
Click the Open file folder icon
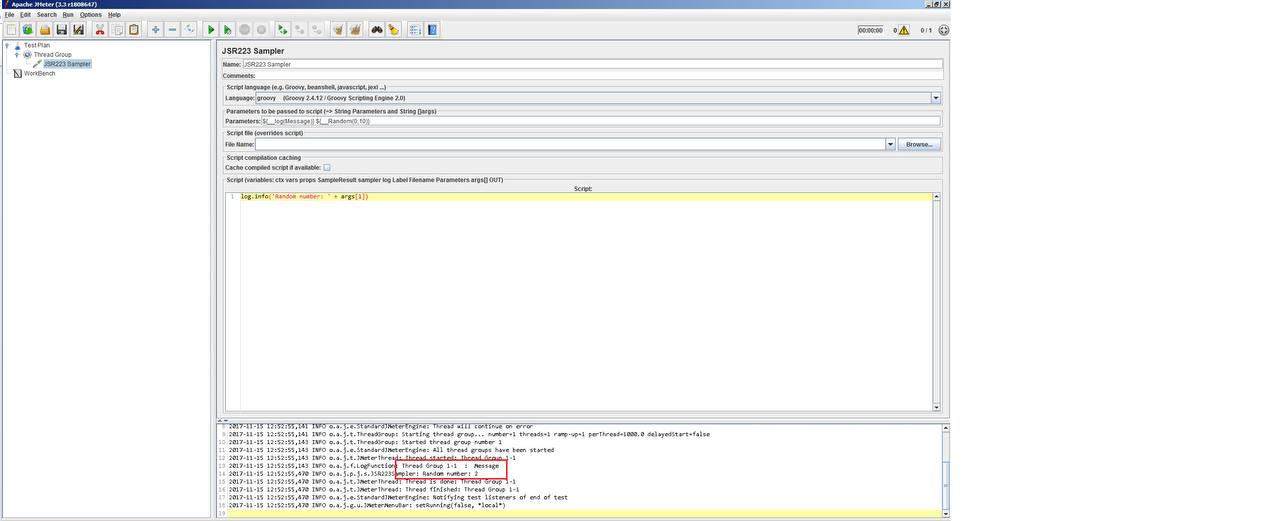[45, 30]
